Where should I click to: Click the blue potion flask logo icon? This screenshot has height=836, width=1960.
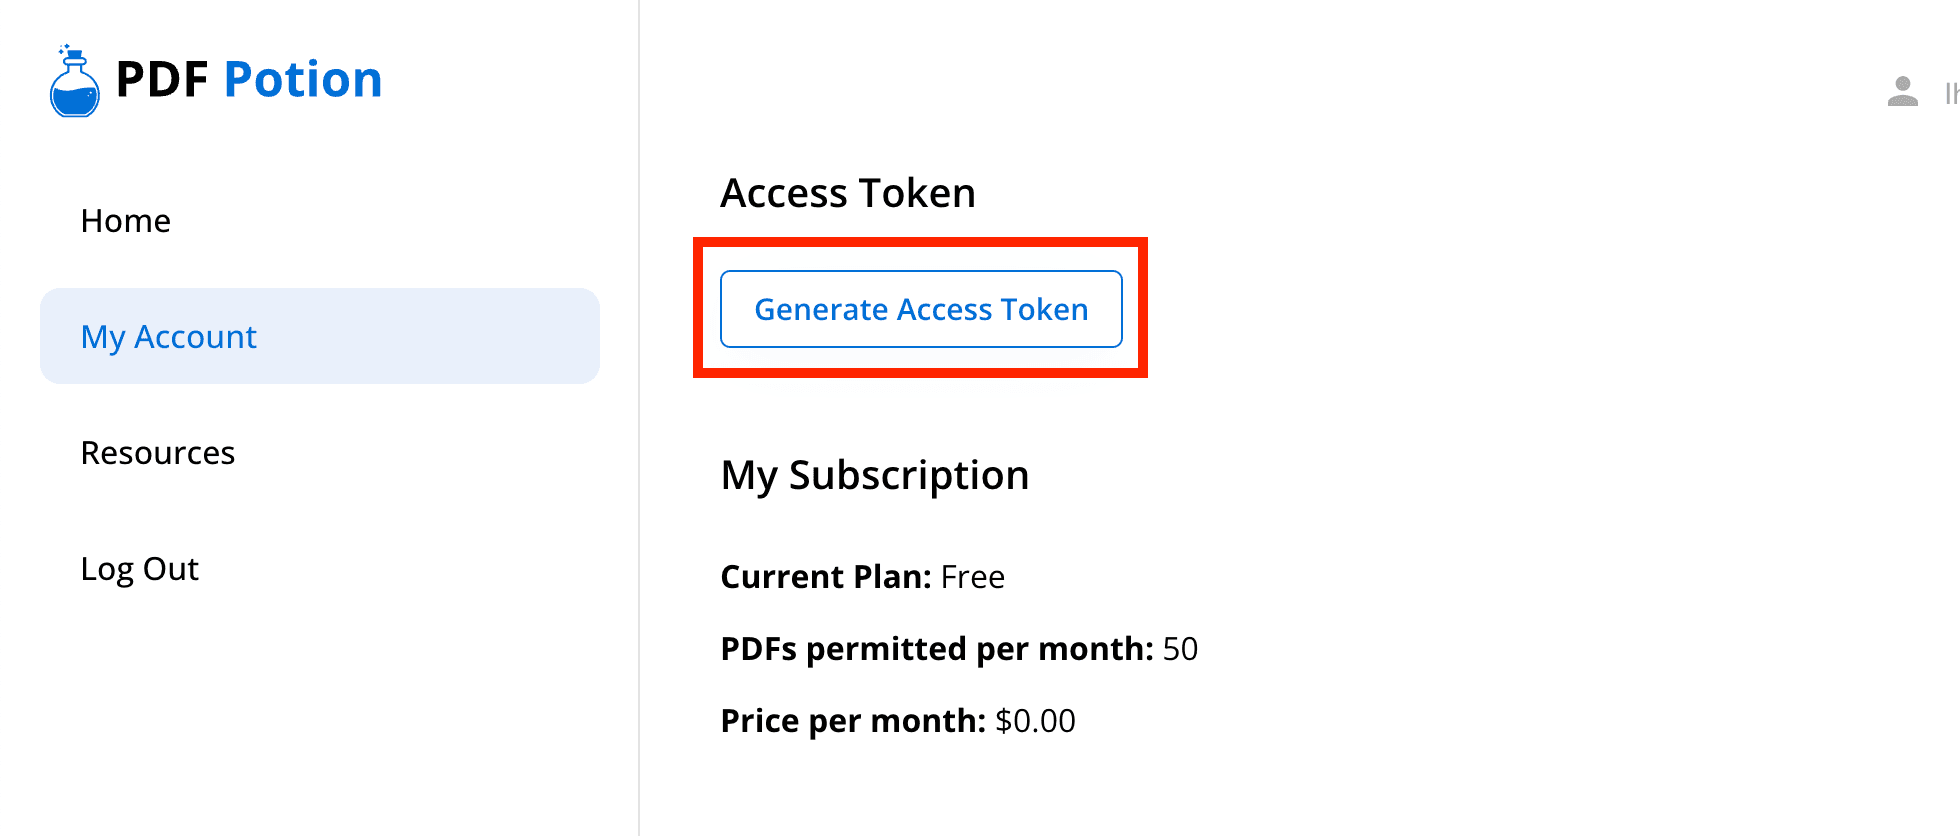coord(74,81)
